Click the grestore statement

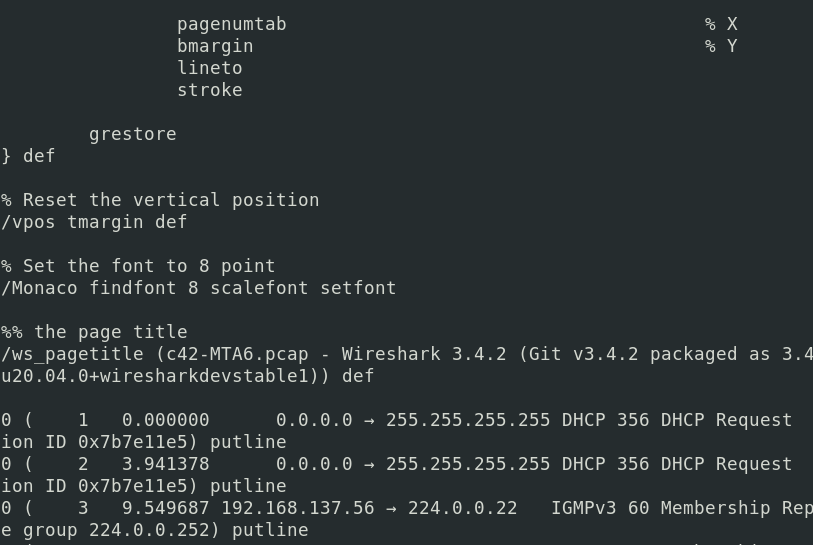(132, 134)
